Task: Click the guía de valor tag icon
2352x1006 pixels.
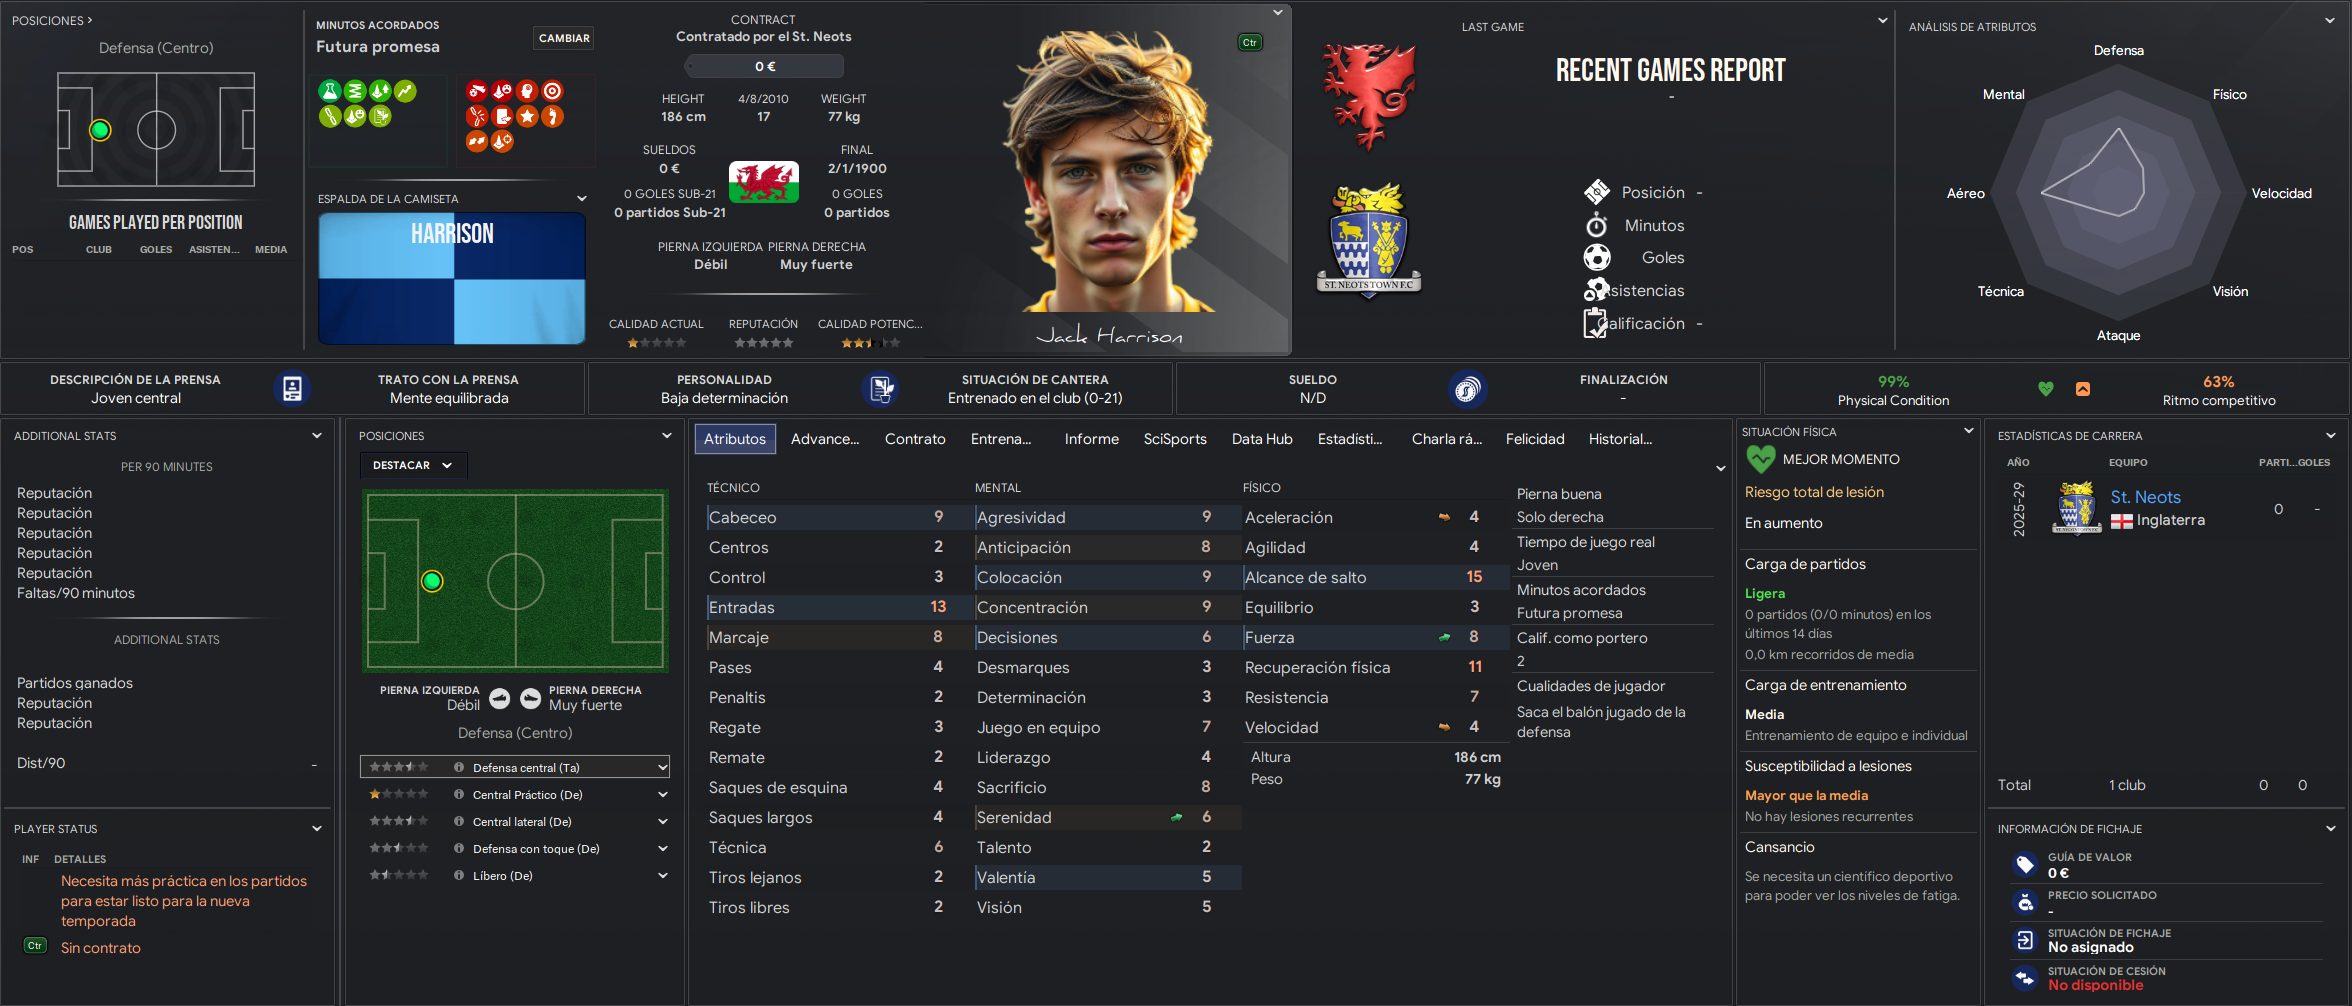Action: pos(2025,864)
